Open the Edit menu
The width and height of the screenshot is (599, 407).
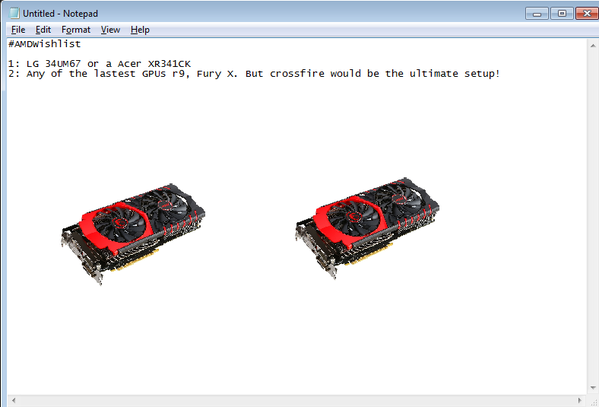(x=43, y=30)
